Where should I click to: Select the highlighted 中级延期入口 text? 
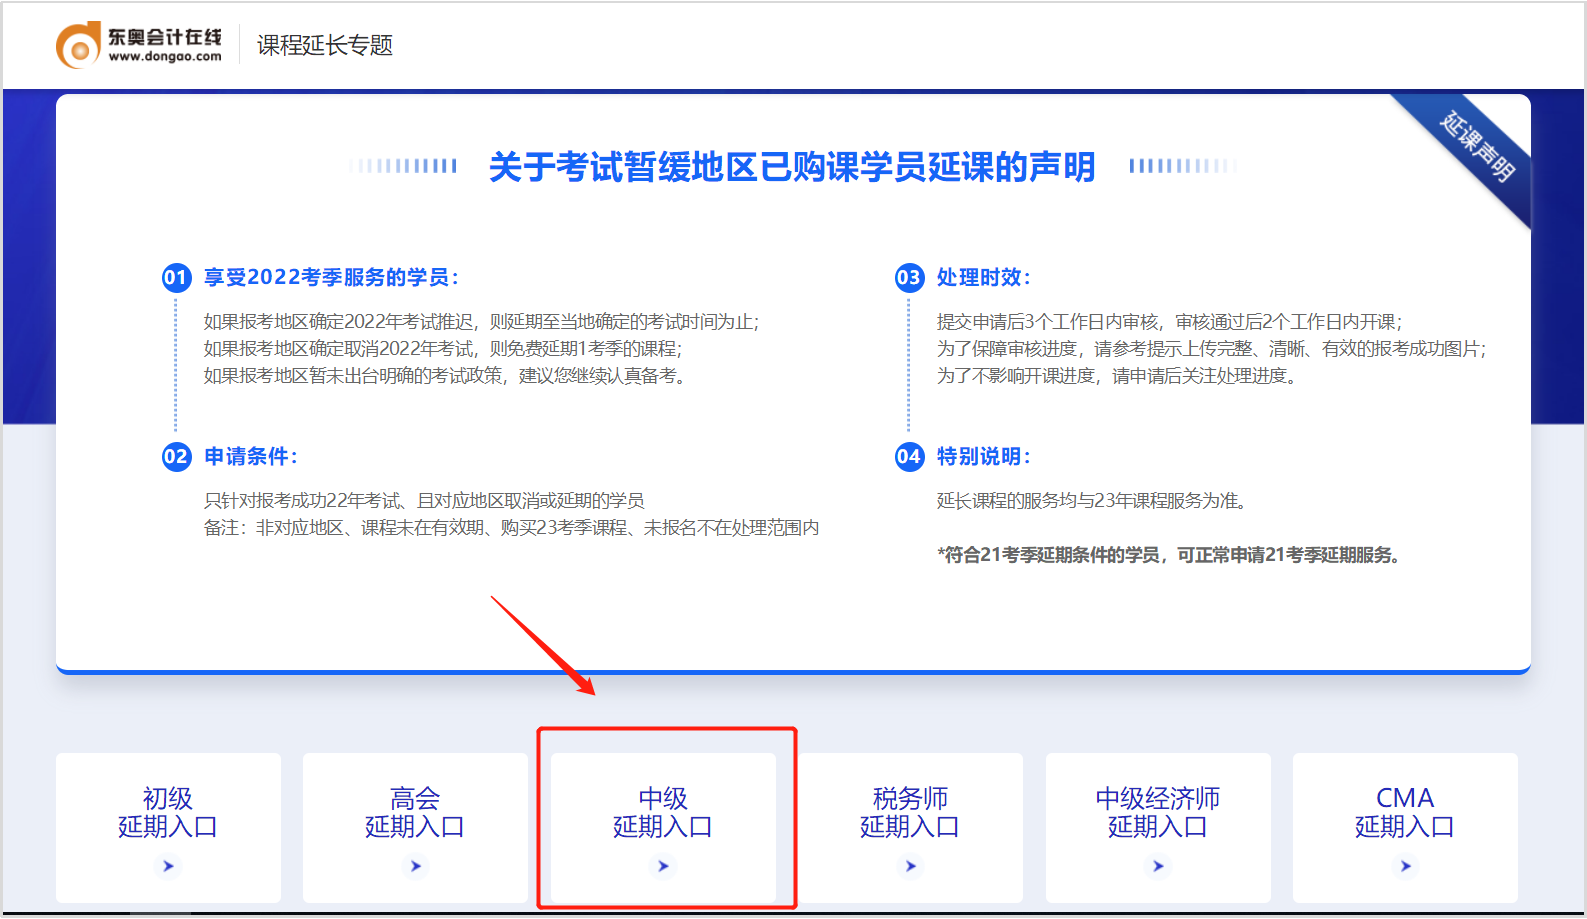(x=663, y=813)
